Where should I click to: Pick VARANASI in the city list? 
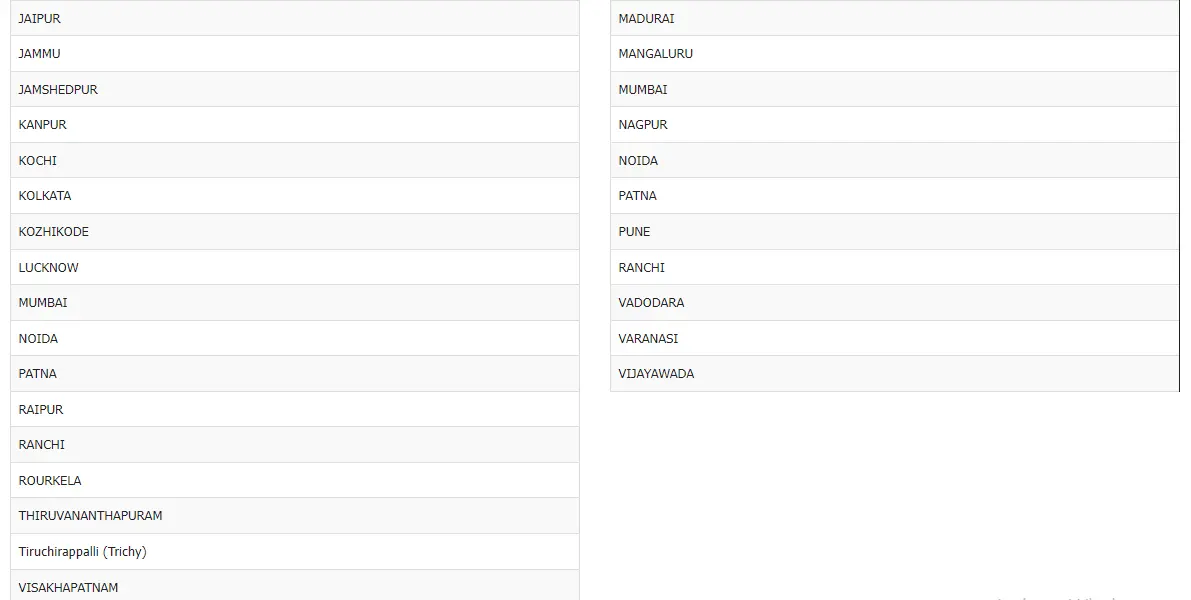click(648, 339)
